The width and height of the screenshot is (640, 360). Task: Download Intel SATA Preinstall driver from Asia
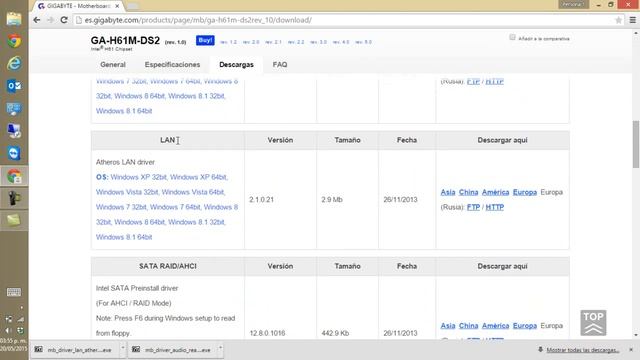click(x=448, y=326)
